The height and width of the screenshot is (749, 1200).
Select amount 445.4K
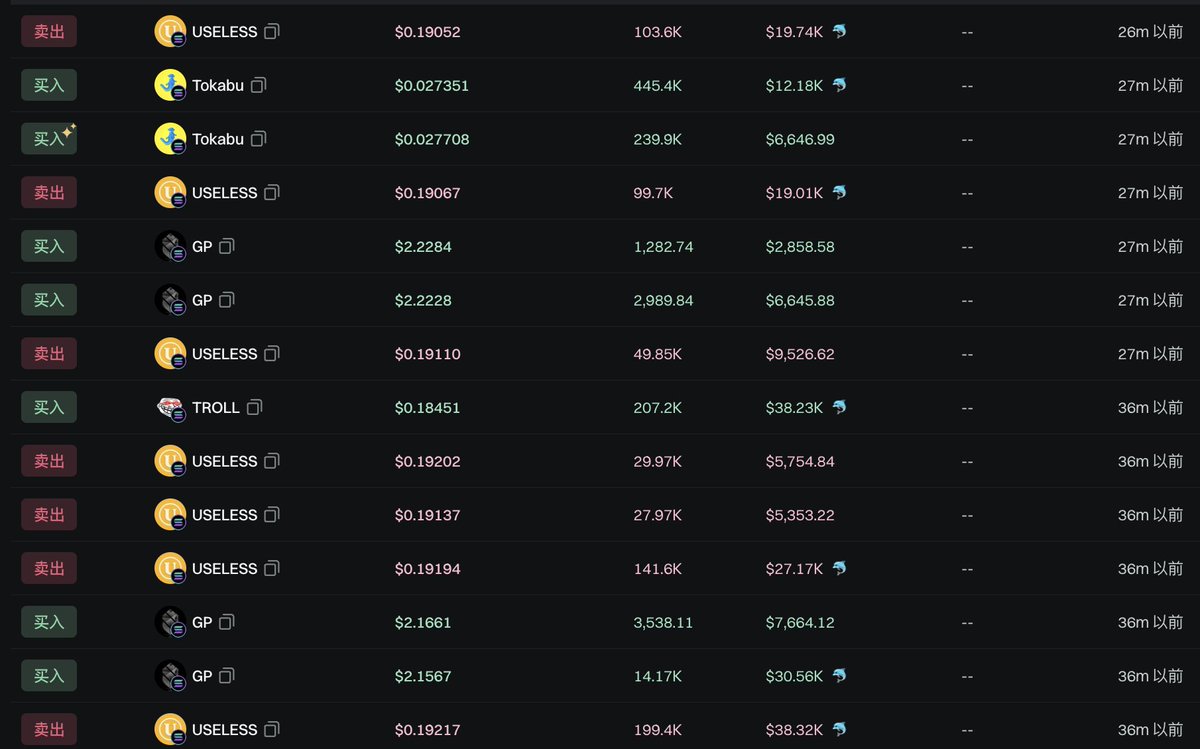tap(658, 86)
